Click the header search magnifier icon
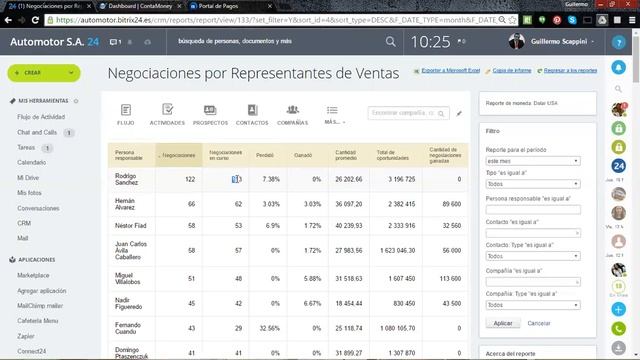 pyautogui.click(x=391, y=42)
